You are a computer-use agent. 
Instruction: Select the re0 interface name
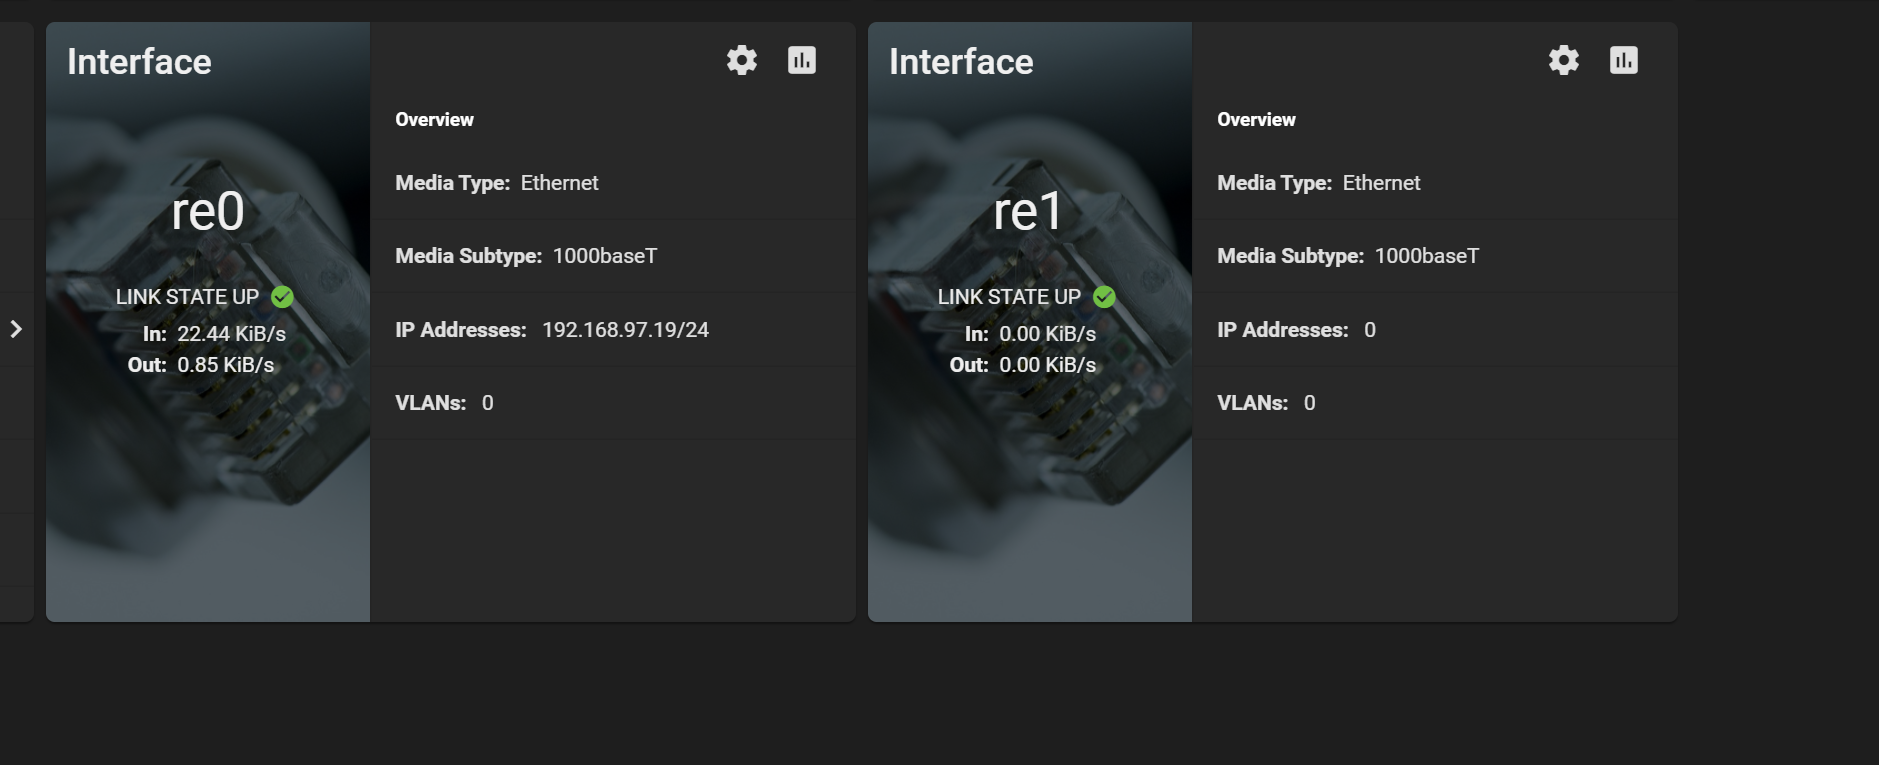tap(208, 211)
